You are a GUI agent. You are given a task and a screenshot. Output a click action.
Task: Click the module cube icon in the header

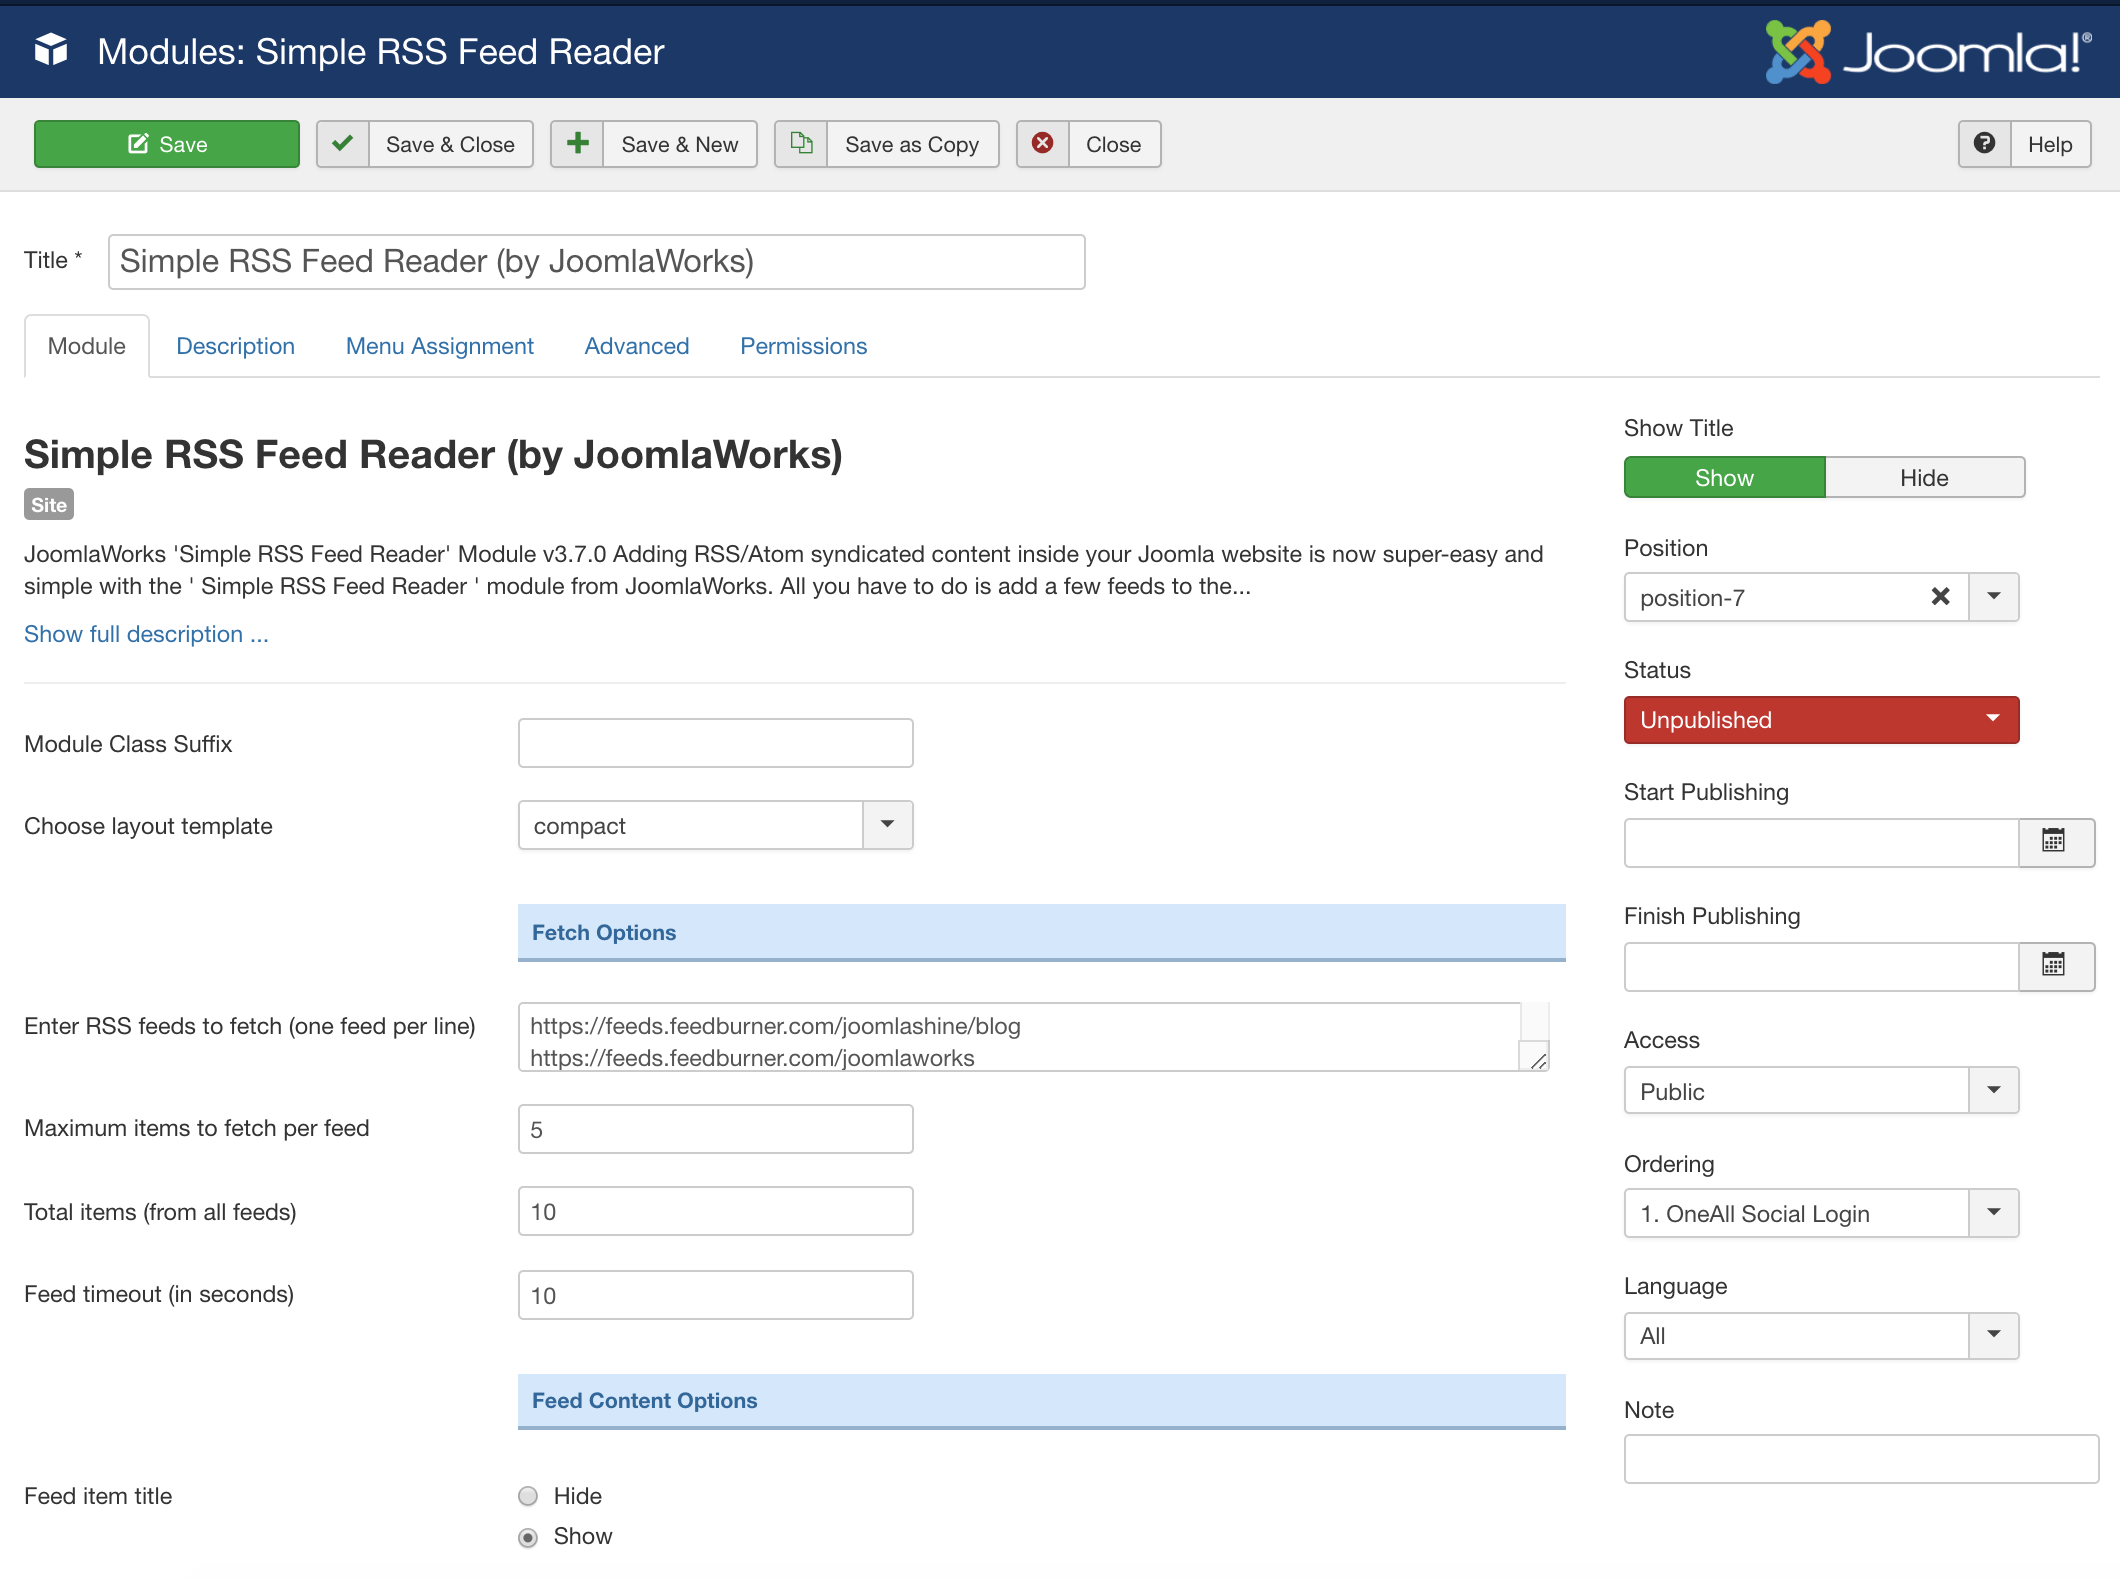[x=51, y=49]
